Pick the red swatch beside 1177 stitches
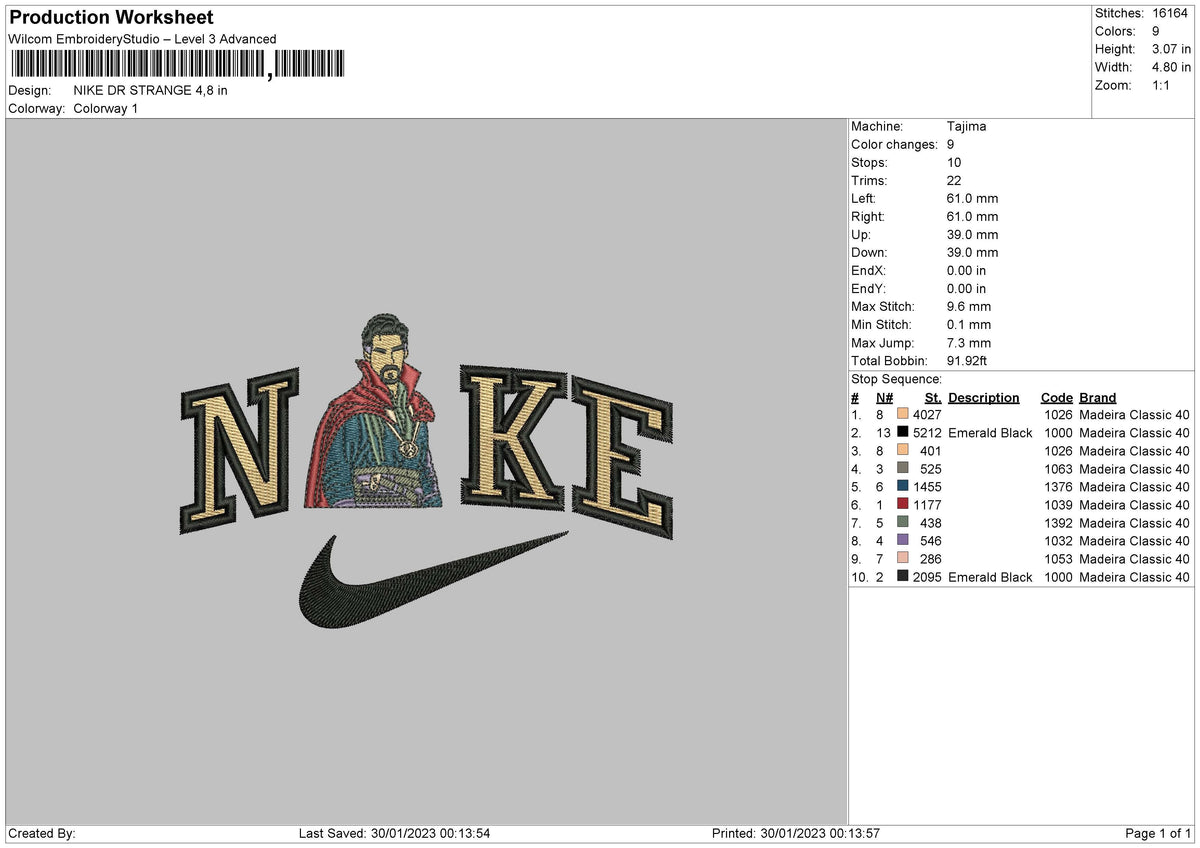Image resolution: width=1200 pixels, height=848 pixels. click(903, 505)
